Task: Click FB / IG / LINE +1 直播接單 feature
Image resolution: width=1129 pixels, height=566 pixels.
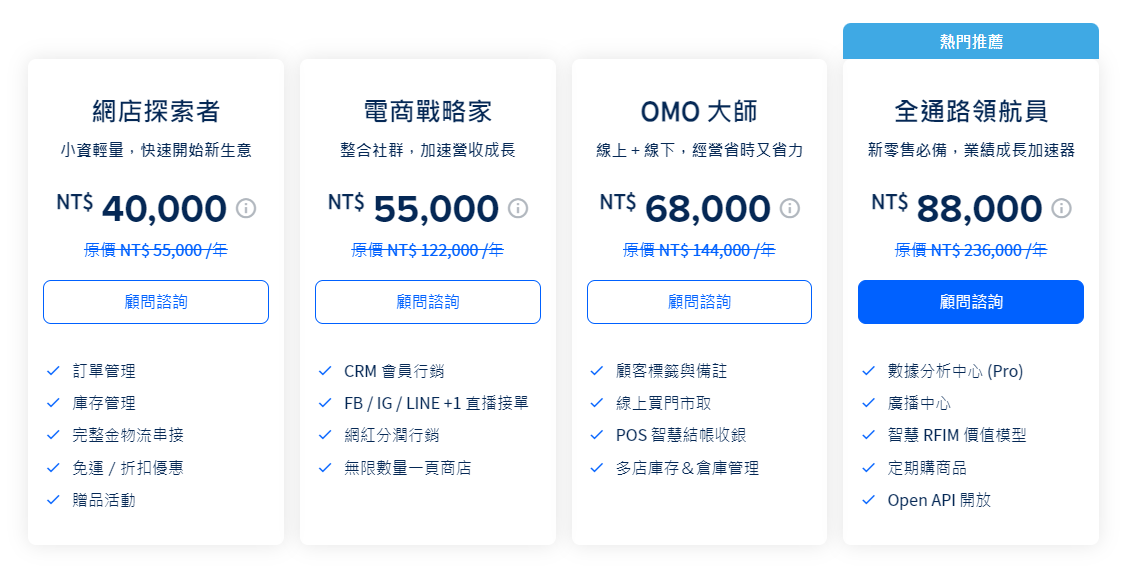Action: pos(436,403)
